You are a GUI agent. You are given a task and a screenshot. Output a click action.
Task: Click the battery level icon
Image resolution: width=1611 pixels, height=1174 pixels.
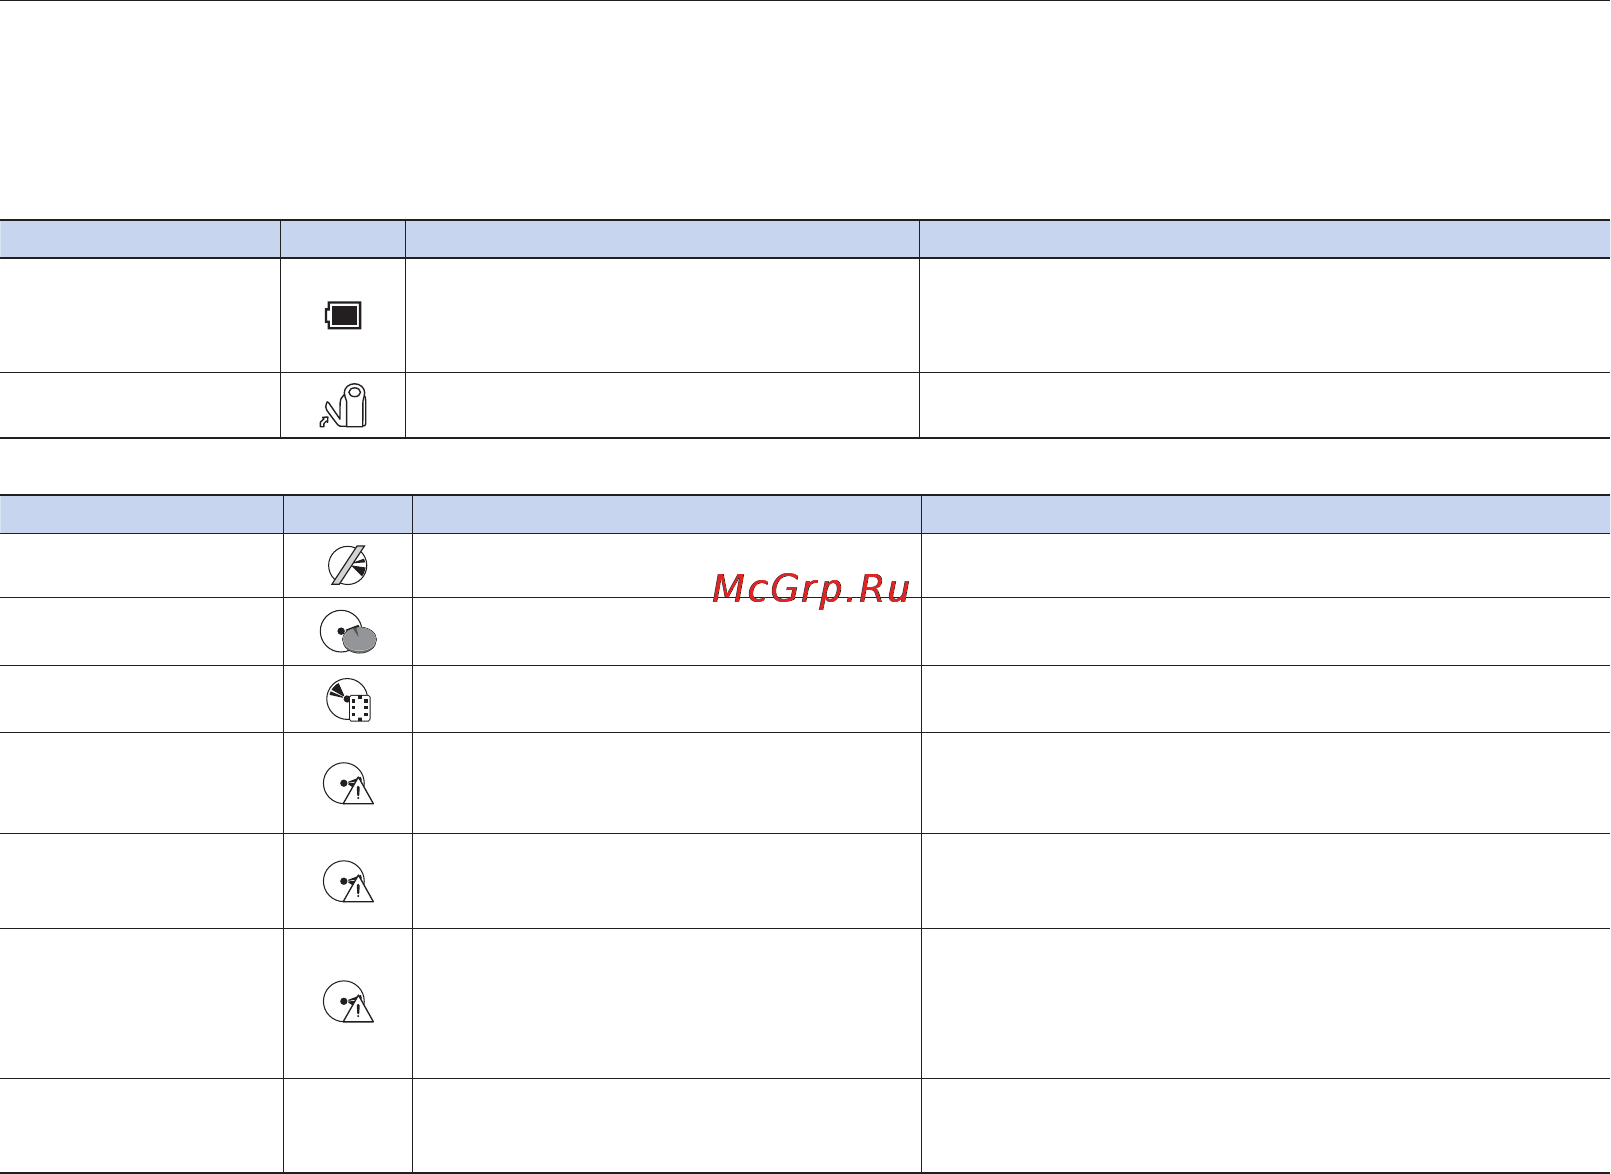point(343,316)
